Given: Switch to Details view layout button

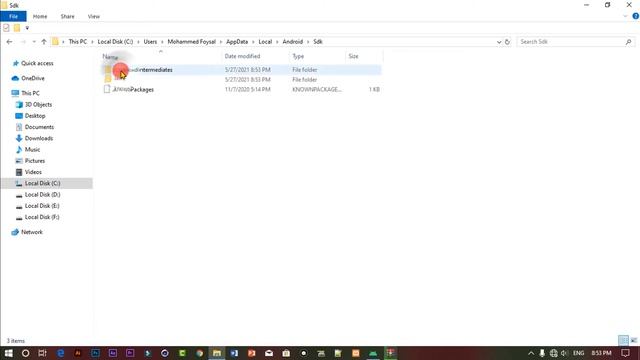Looking at the screenshot, I should tap(623, 340).
